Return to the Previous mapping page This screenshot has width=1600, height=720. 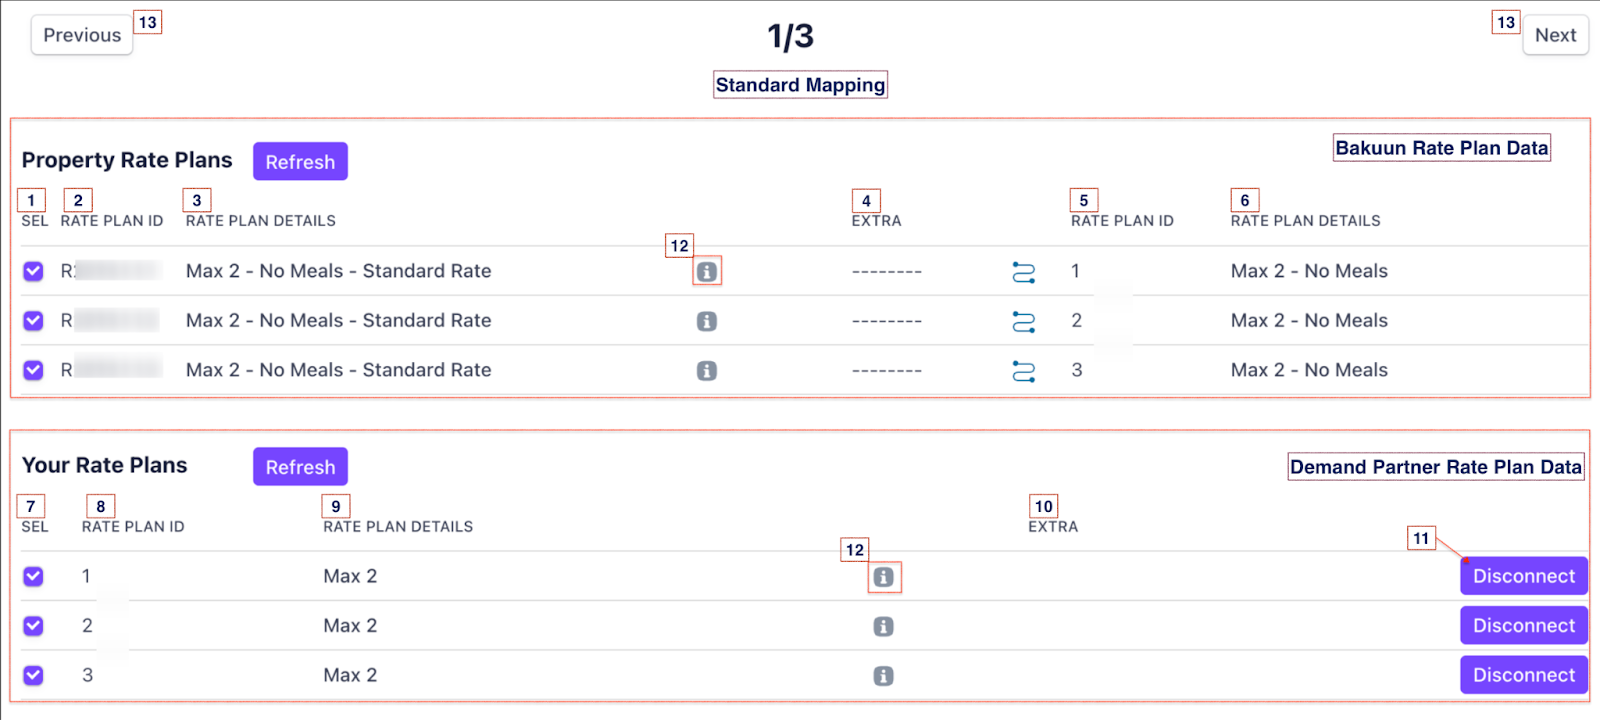click(82, 35)
